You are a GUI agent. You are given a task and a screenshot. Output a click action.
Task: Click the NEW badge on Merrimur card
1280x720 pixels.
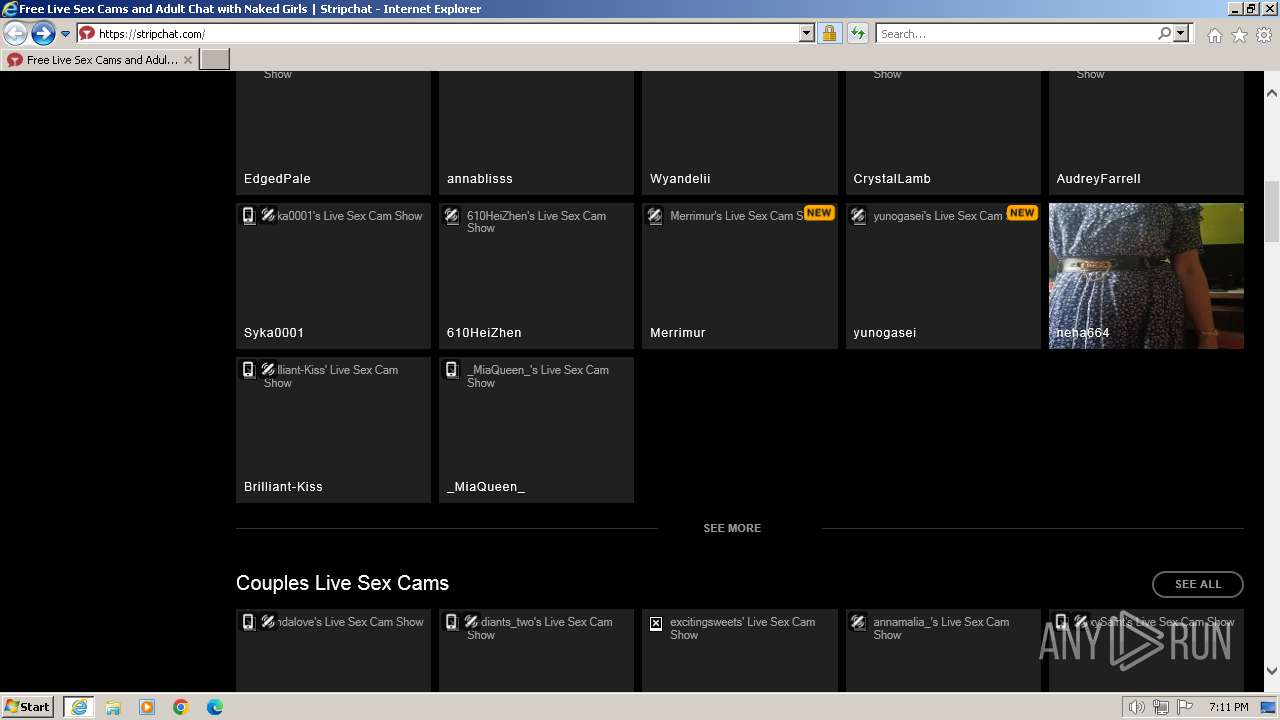click(819, 213)
